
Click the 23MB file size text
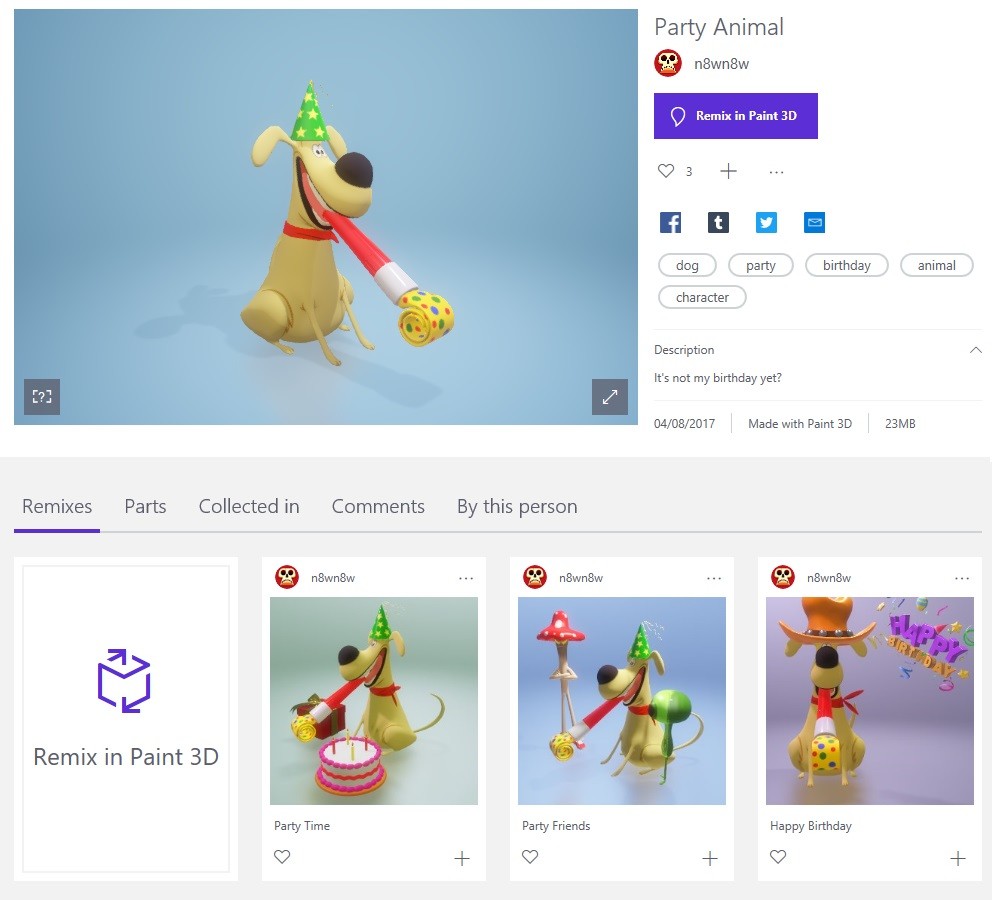coord(900,424)
